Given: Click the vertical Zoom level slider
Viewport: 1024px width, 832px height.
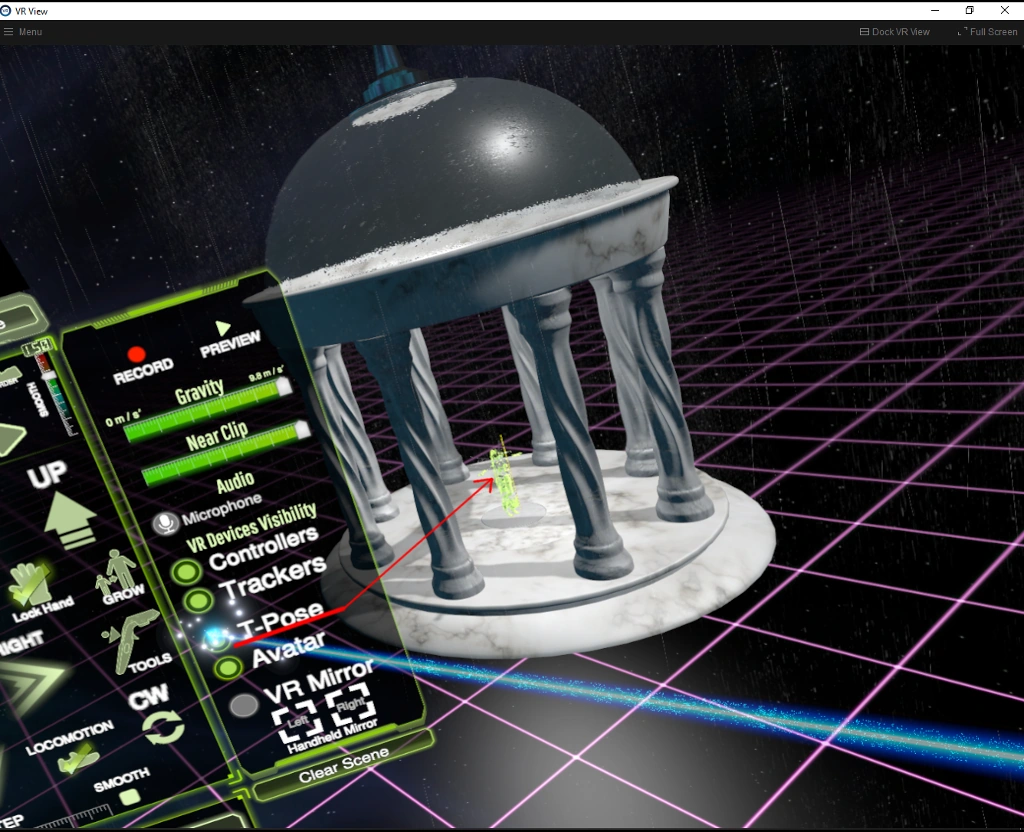Looking at the screenshot, I should coord(57,396).
